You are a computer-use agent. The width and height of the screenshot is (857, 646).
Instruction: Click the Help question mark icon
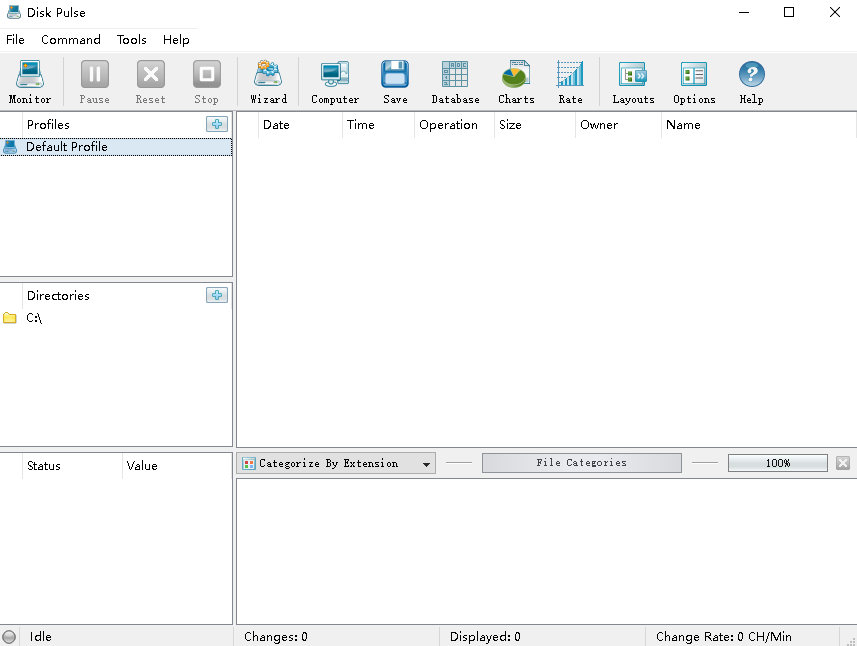pos(751,81)
